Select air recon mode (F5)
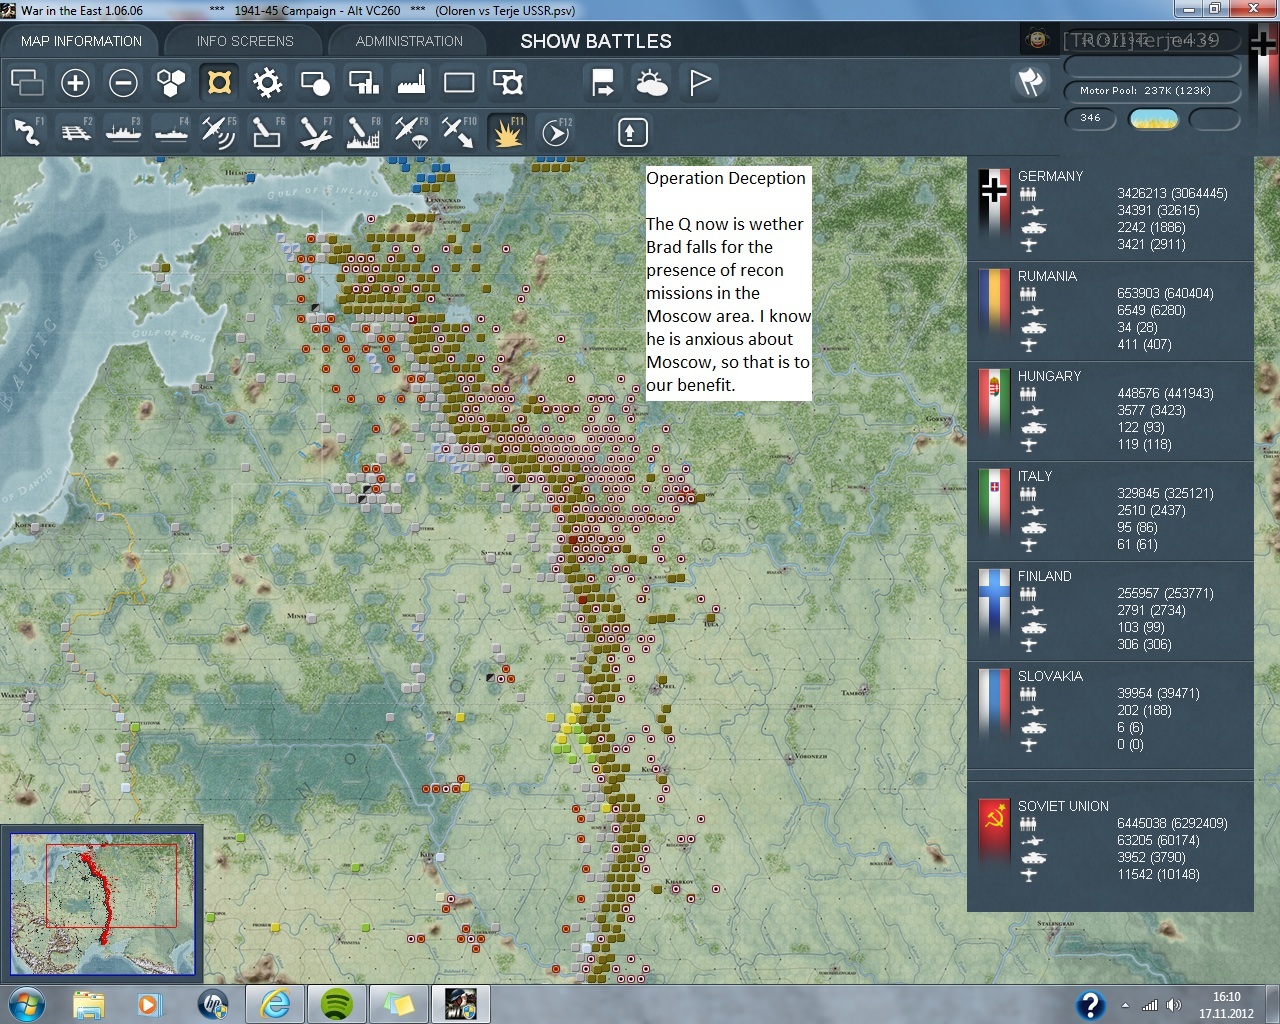1280x1024 pixels. (219, 132)
